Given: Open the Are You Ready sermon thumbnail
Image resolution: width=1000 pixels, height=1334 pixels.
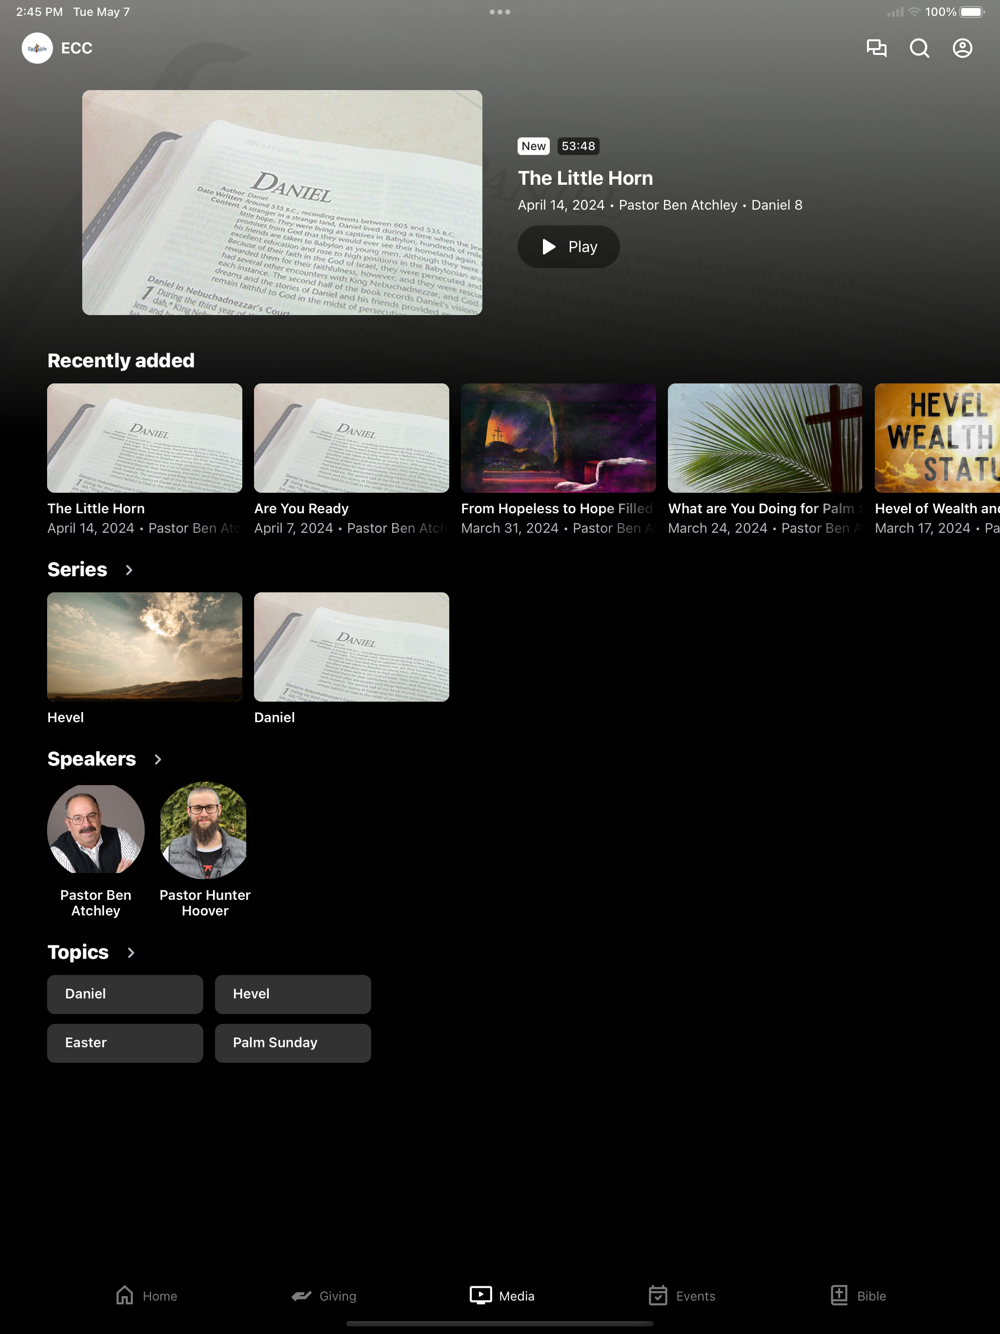Looking at the screenshot, I should [352, 438].
